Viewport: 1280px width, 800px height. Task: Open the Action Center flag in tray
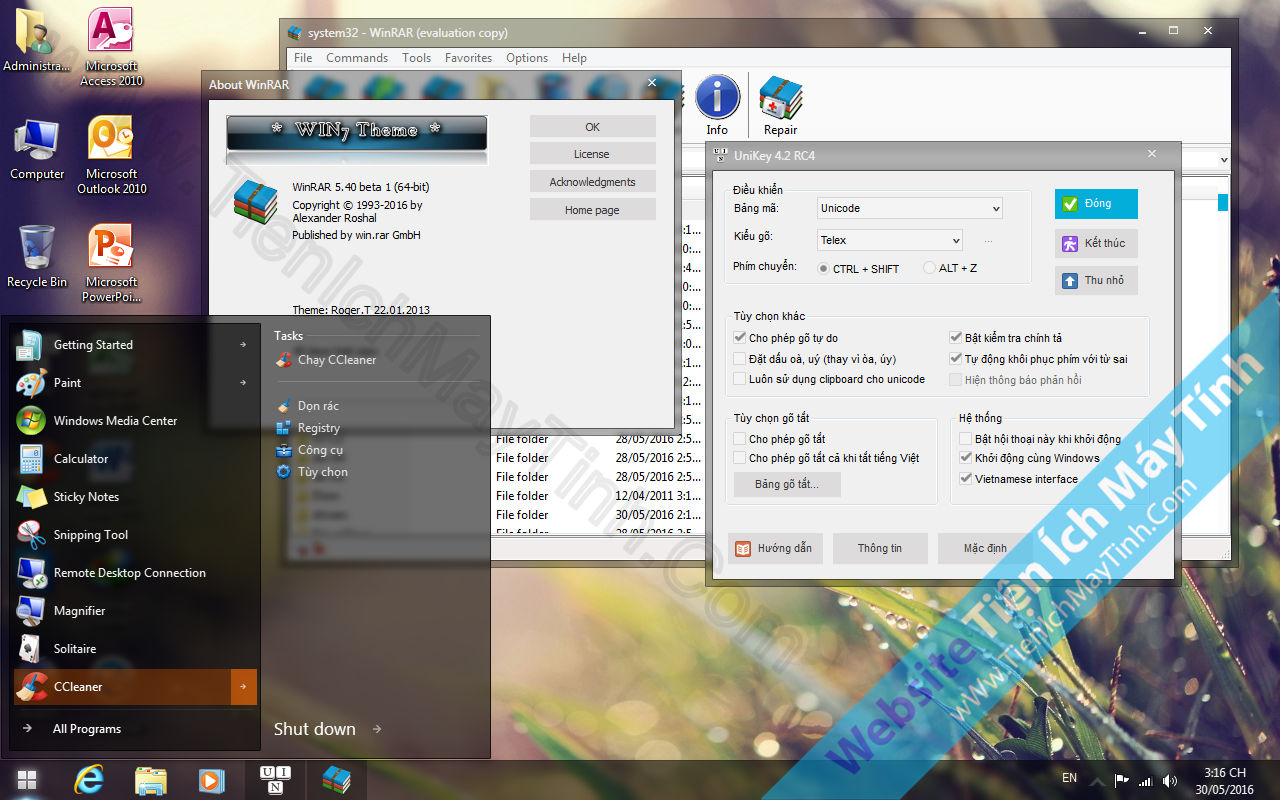(1121, 780)
